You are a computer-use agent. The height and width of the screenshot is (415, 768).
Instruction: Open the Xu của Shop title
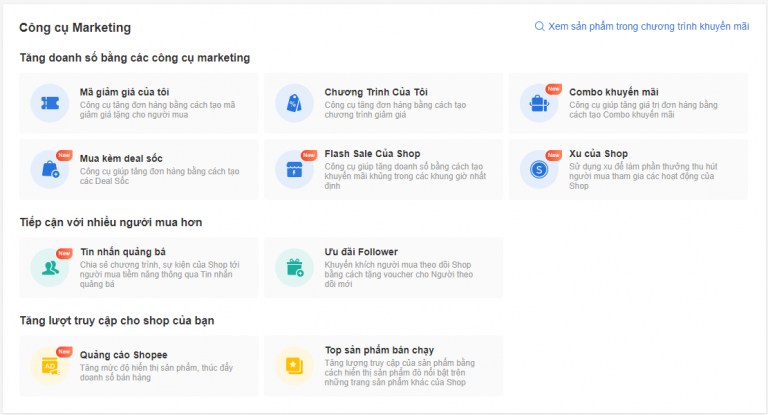(598, 154)
